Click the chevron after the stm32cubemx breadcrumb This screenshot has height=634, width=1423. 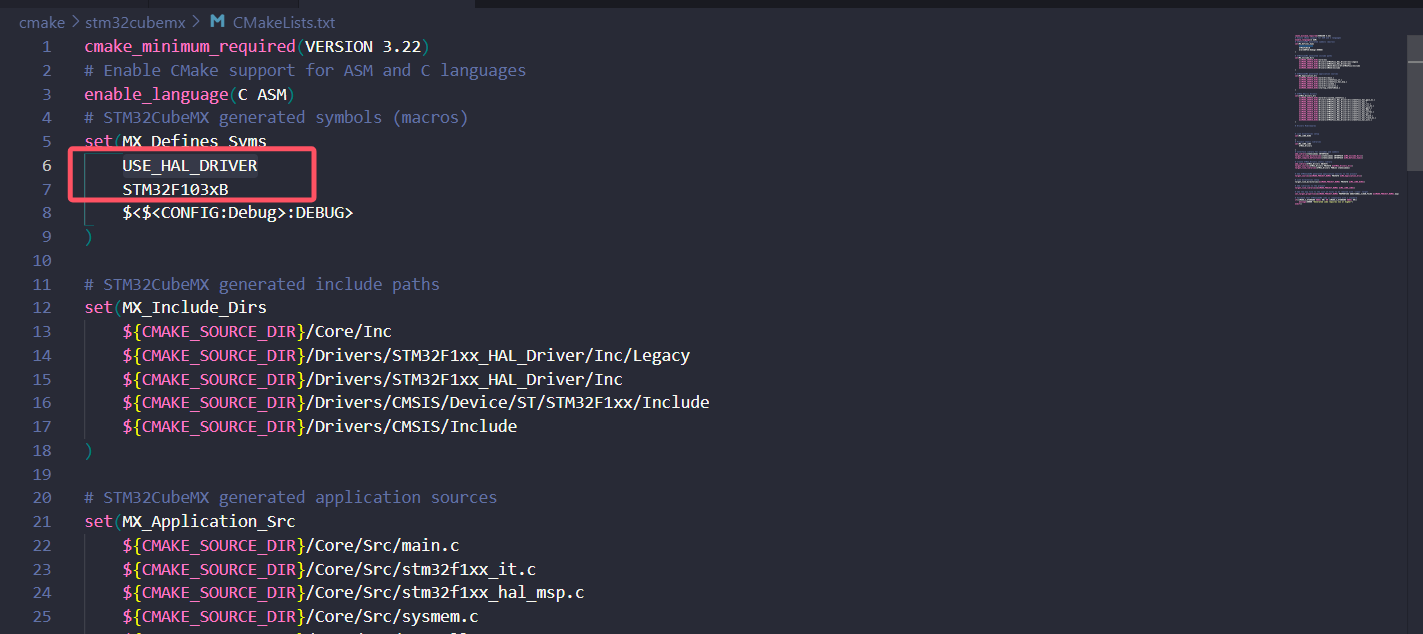194,21
